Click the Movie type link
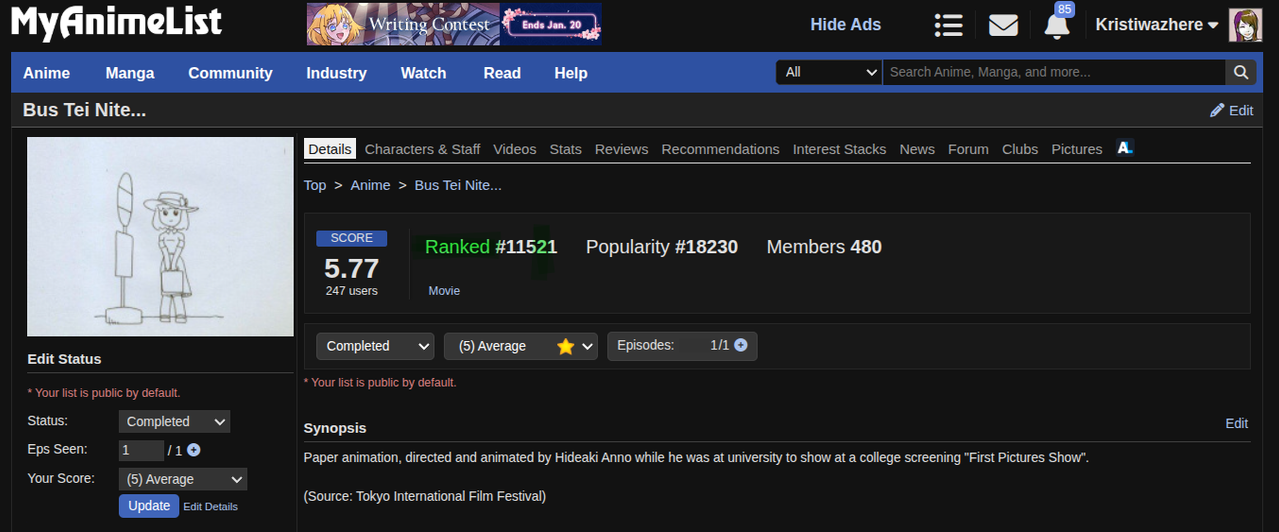This screenshot has height=532, width=1279. tap(444, 291)
